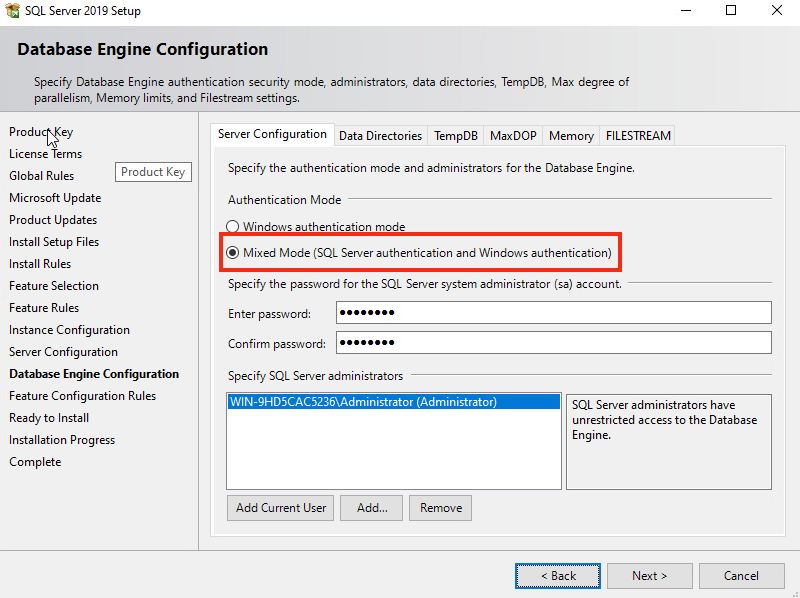Go back with the < Back button

558,576
